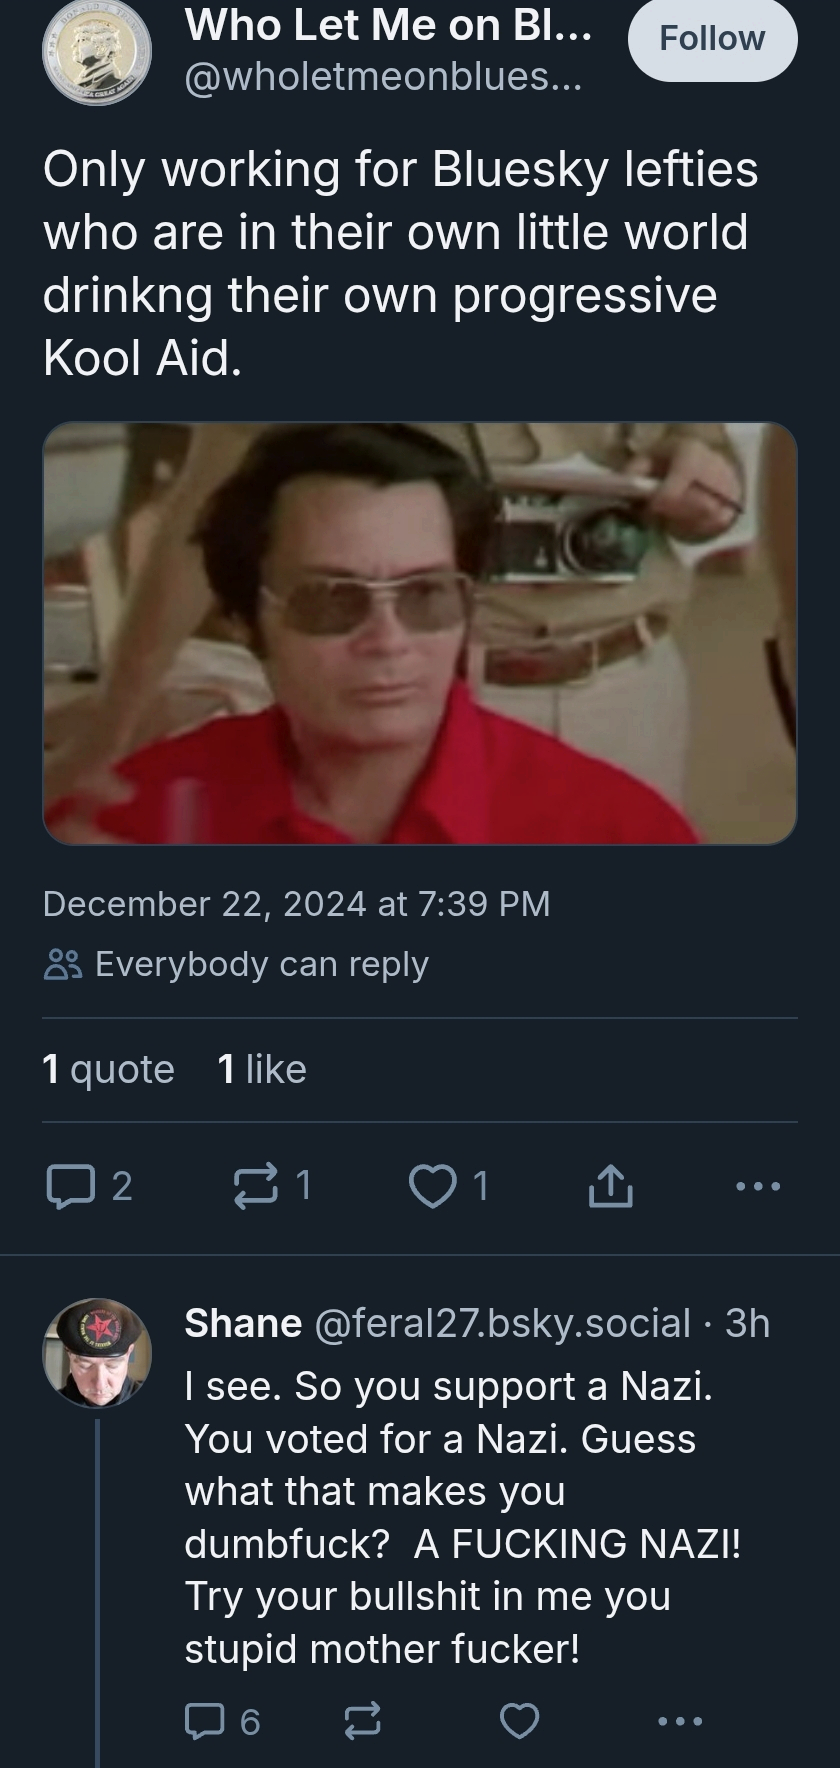Like the main post with heart icon

(432, 1186)
